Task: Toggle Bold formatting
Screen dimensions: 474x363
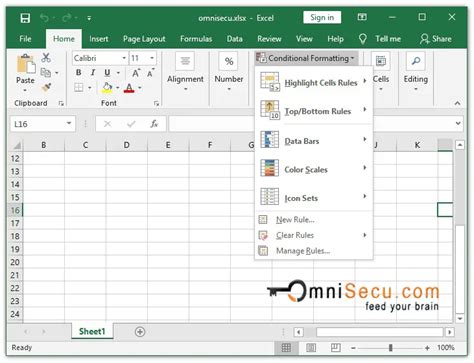Action: 79,72
